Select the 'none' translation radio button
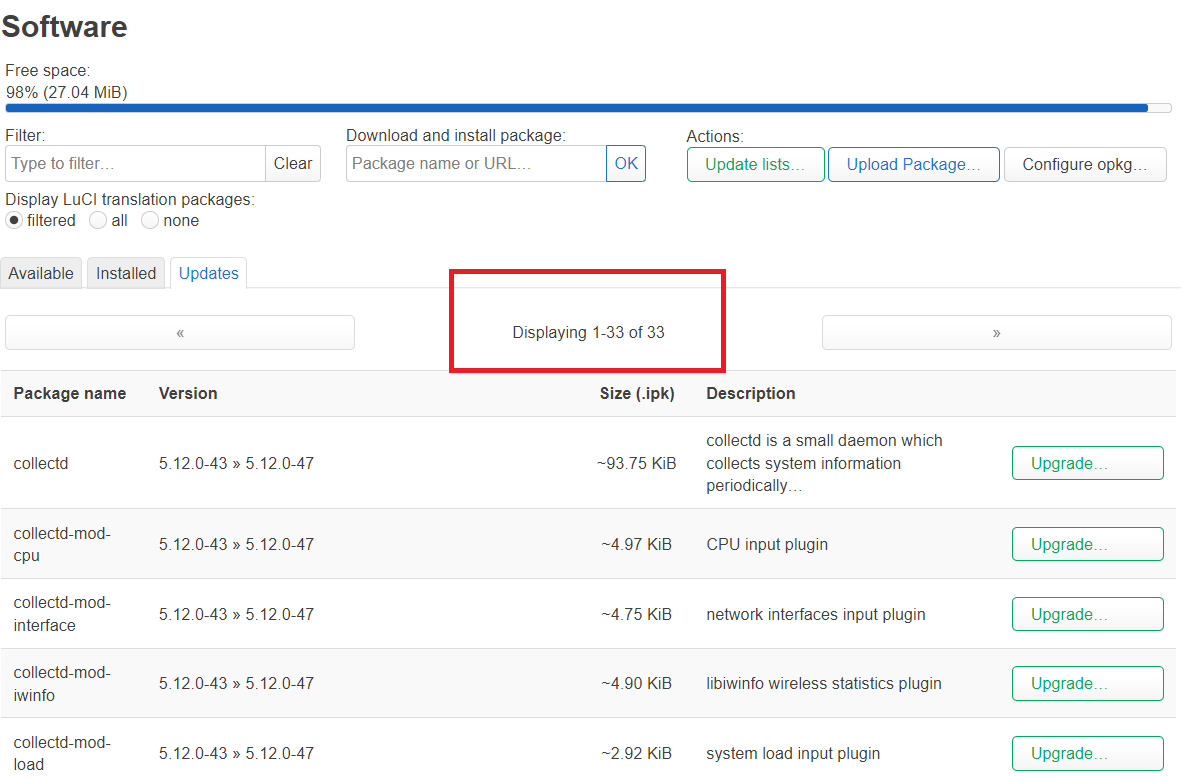The width and height of the screenshot is (1182, 783). pos(150,220)
